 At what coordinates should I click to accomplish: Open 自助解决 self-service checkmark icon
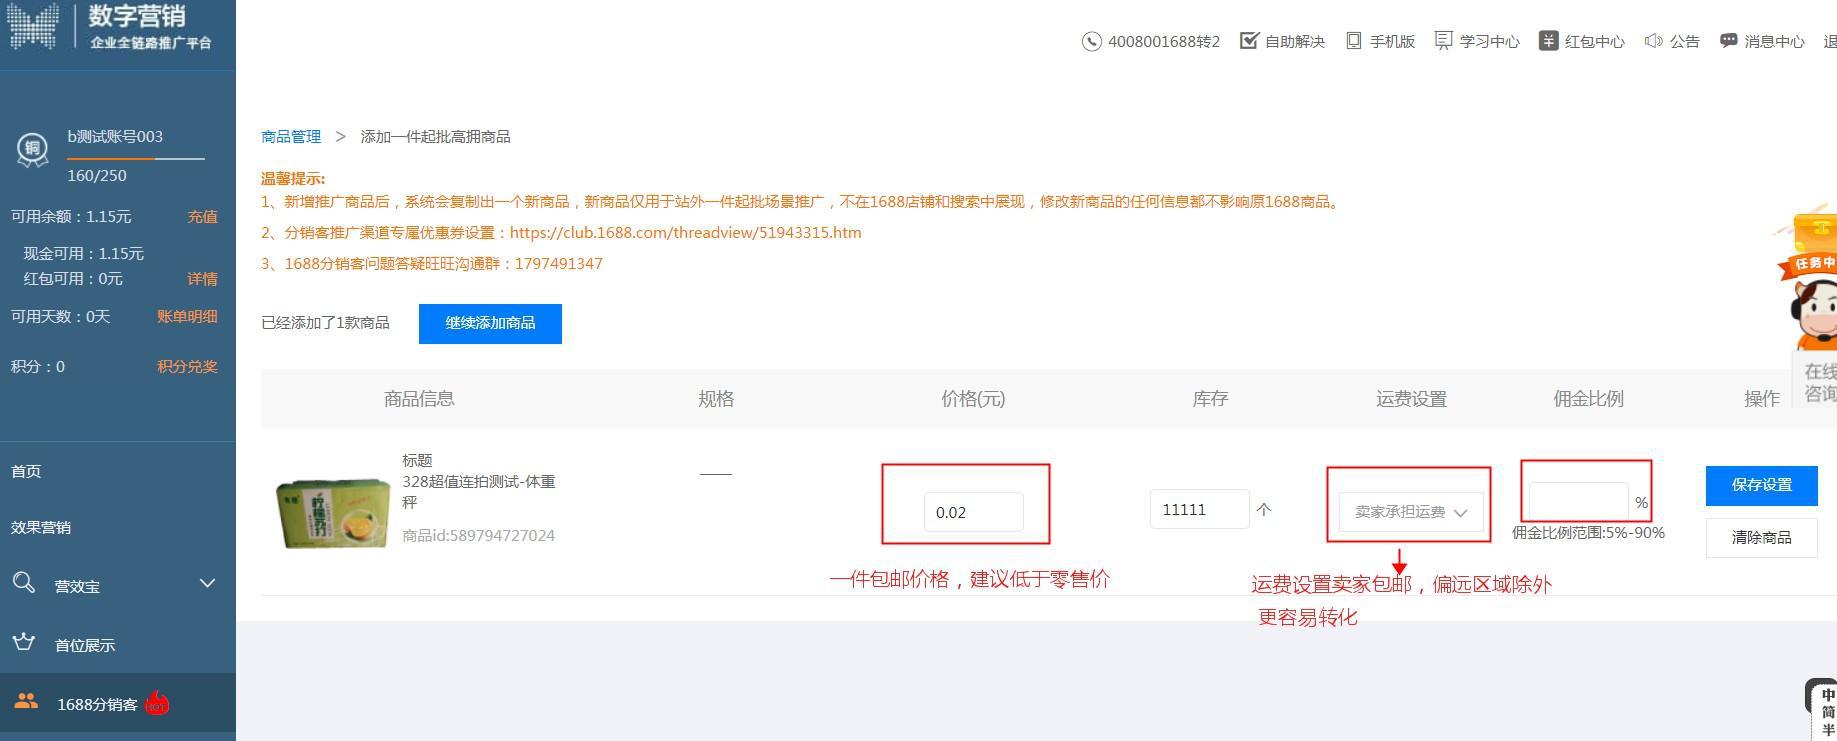pos(1249,40)
